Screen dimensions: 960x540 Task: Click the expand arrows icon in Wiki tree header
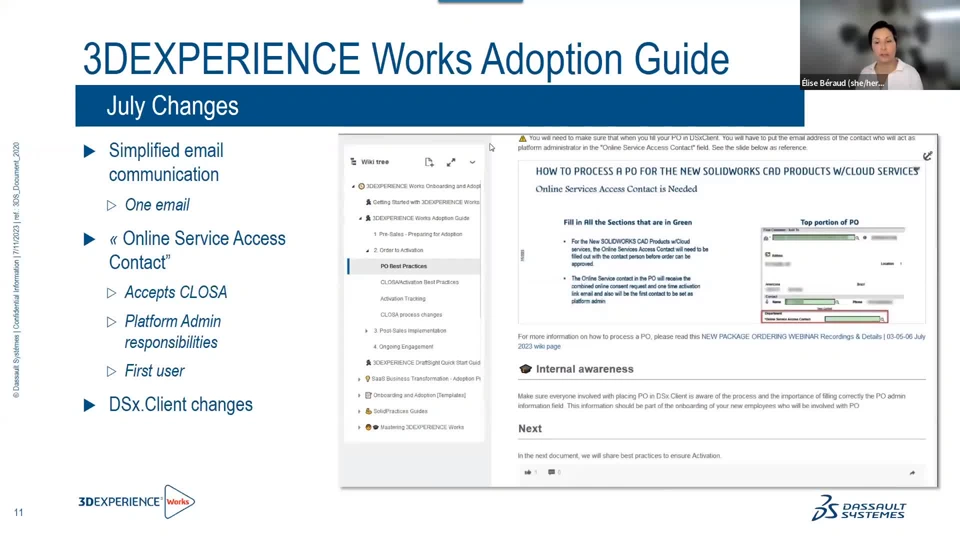coord(451,162)
